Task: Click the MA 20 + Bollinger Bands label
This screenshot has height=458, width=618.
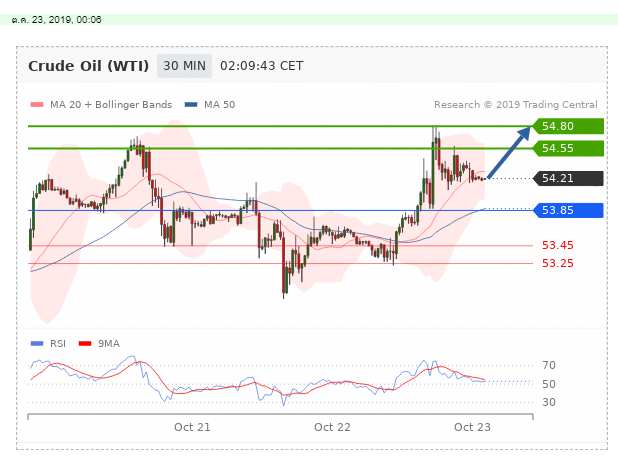Action: [111, 105]
